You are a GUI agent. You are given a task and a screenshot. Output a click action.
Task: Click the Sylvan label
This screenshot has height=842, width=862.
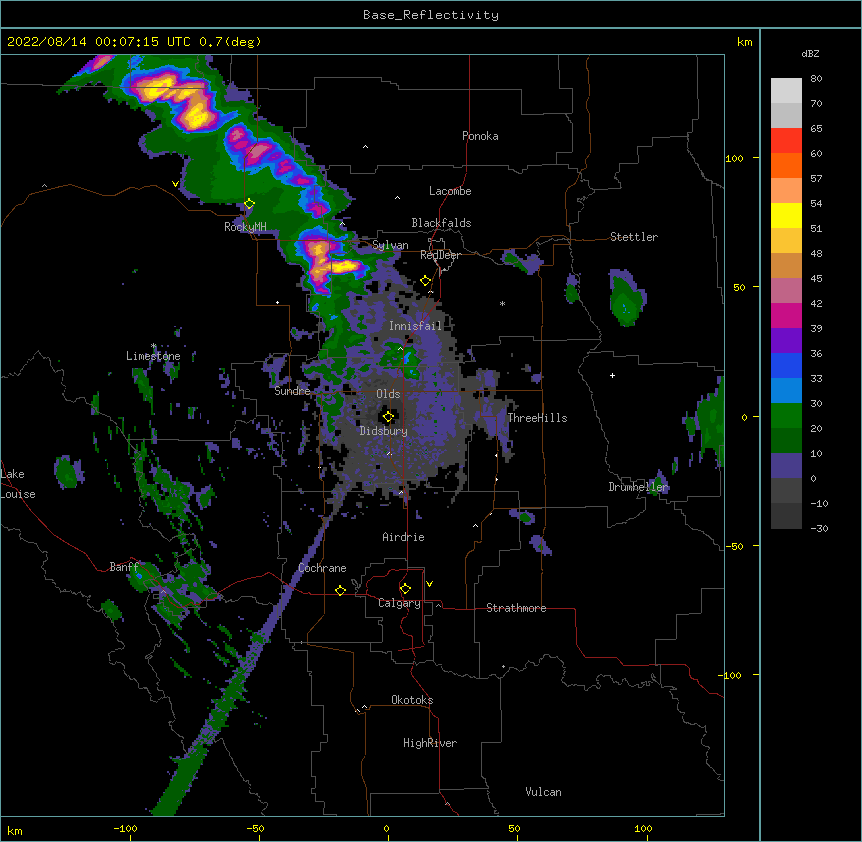[x=390, y=245]
